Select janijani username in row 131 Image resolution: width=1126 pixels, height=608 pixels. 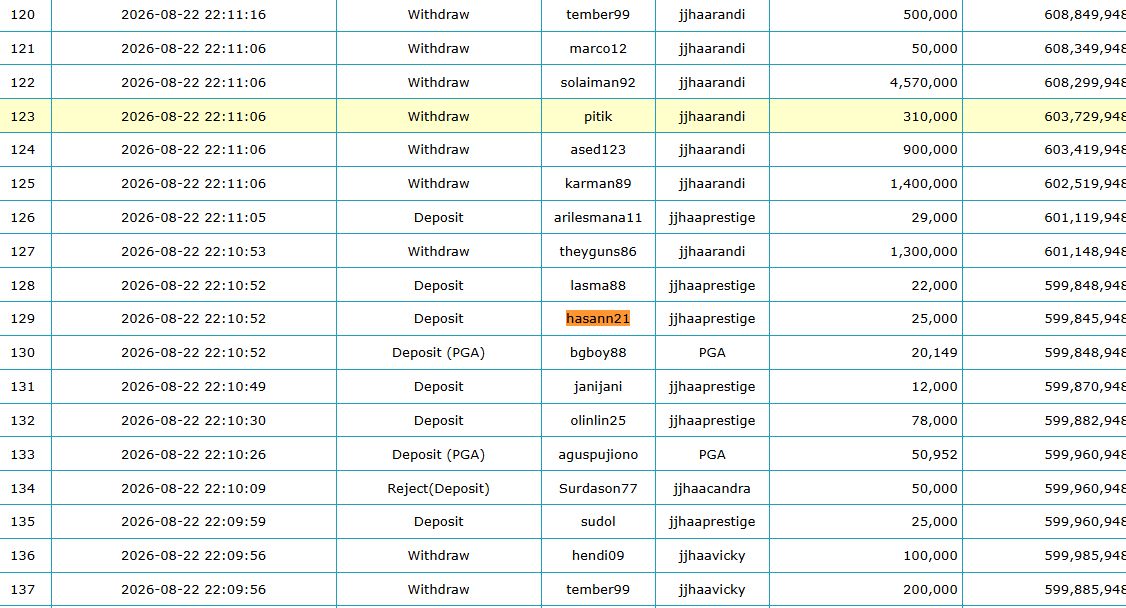pos(597,386)
